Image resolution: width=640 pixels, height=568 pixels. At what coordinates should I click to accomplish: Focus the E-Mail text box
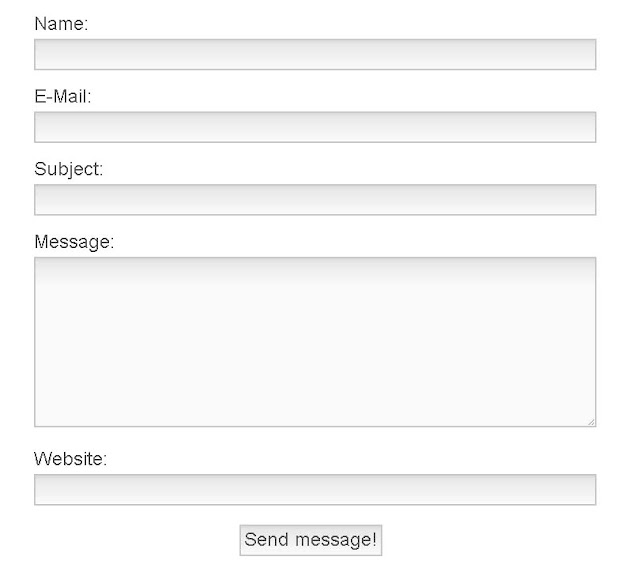315,127
